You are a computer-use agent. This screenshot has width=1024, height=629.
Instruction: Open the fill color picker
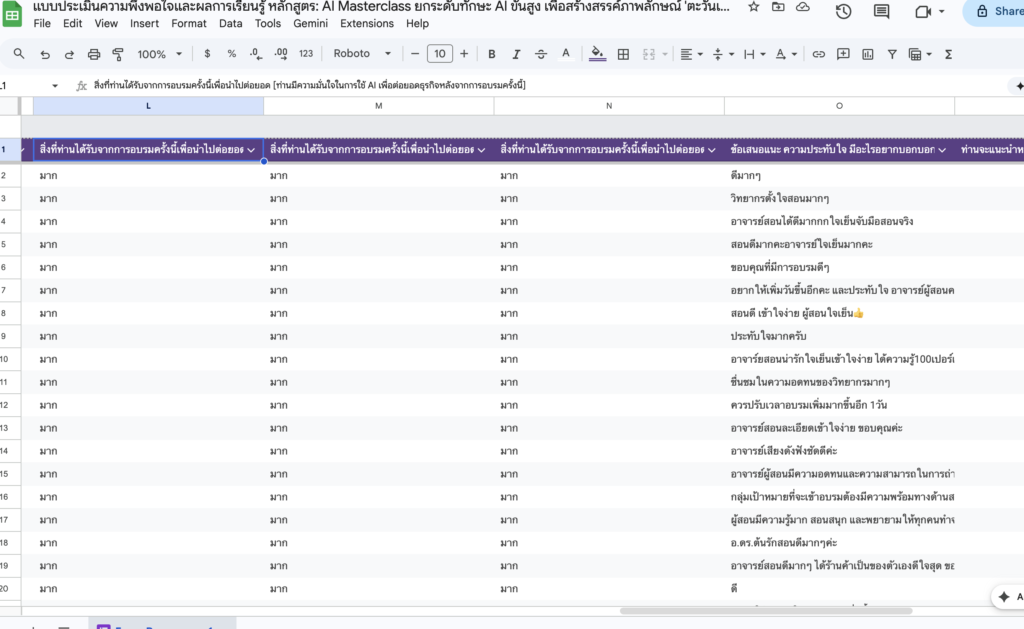[598, 54]
